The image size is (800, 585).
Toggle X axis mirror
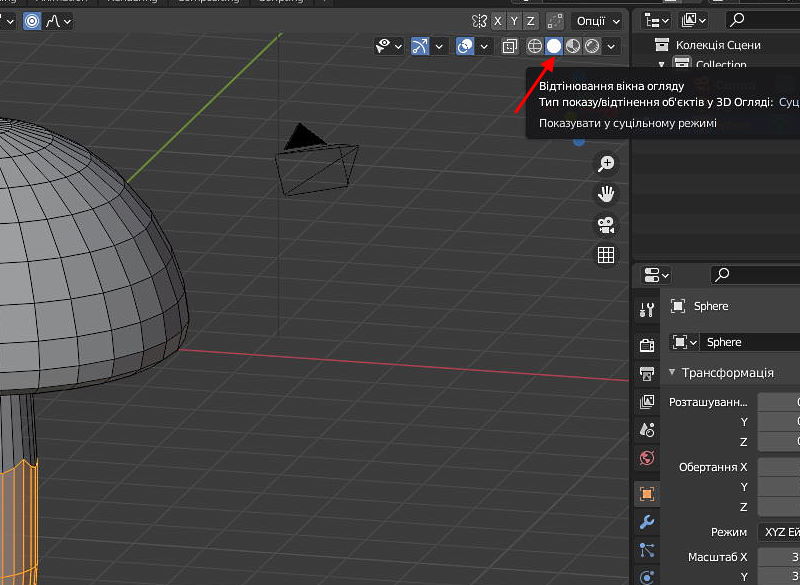click(498, 21)
